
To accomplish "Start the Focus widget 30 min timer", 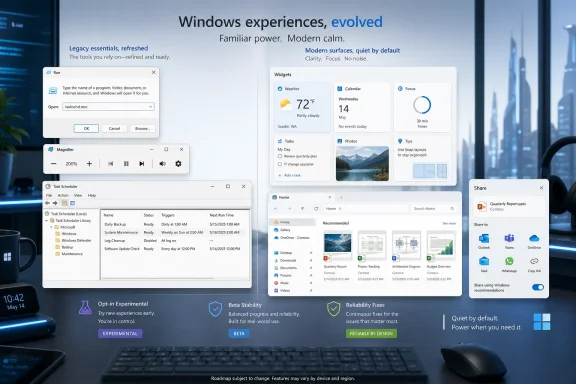I will [x=422, y=105].
